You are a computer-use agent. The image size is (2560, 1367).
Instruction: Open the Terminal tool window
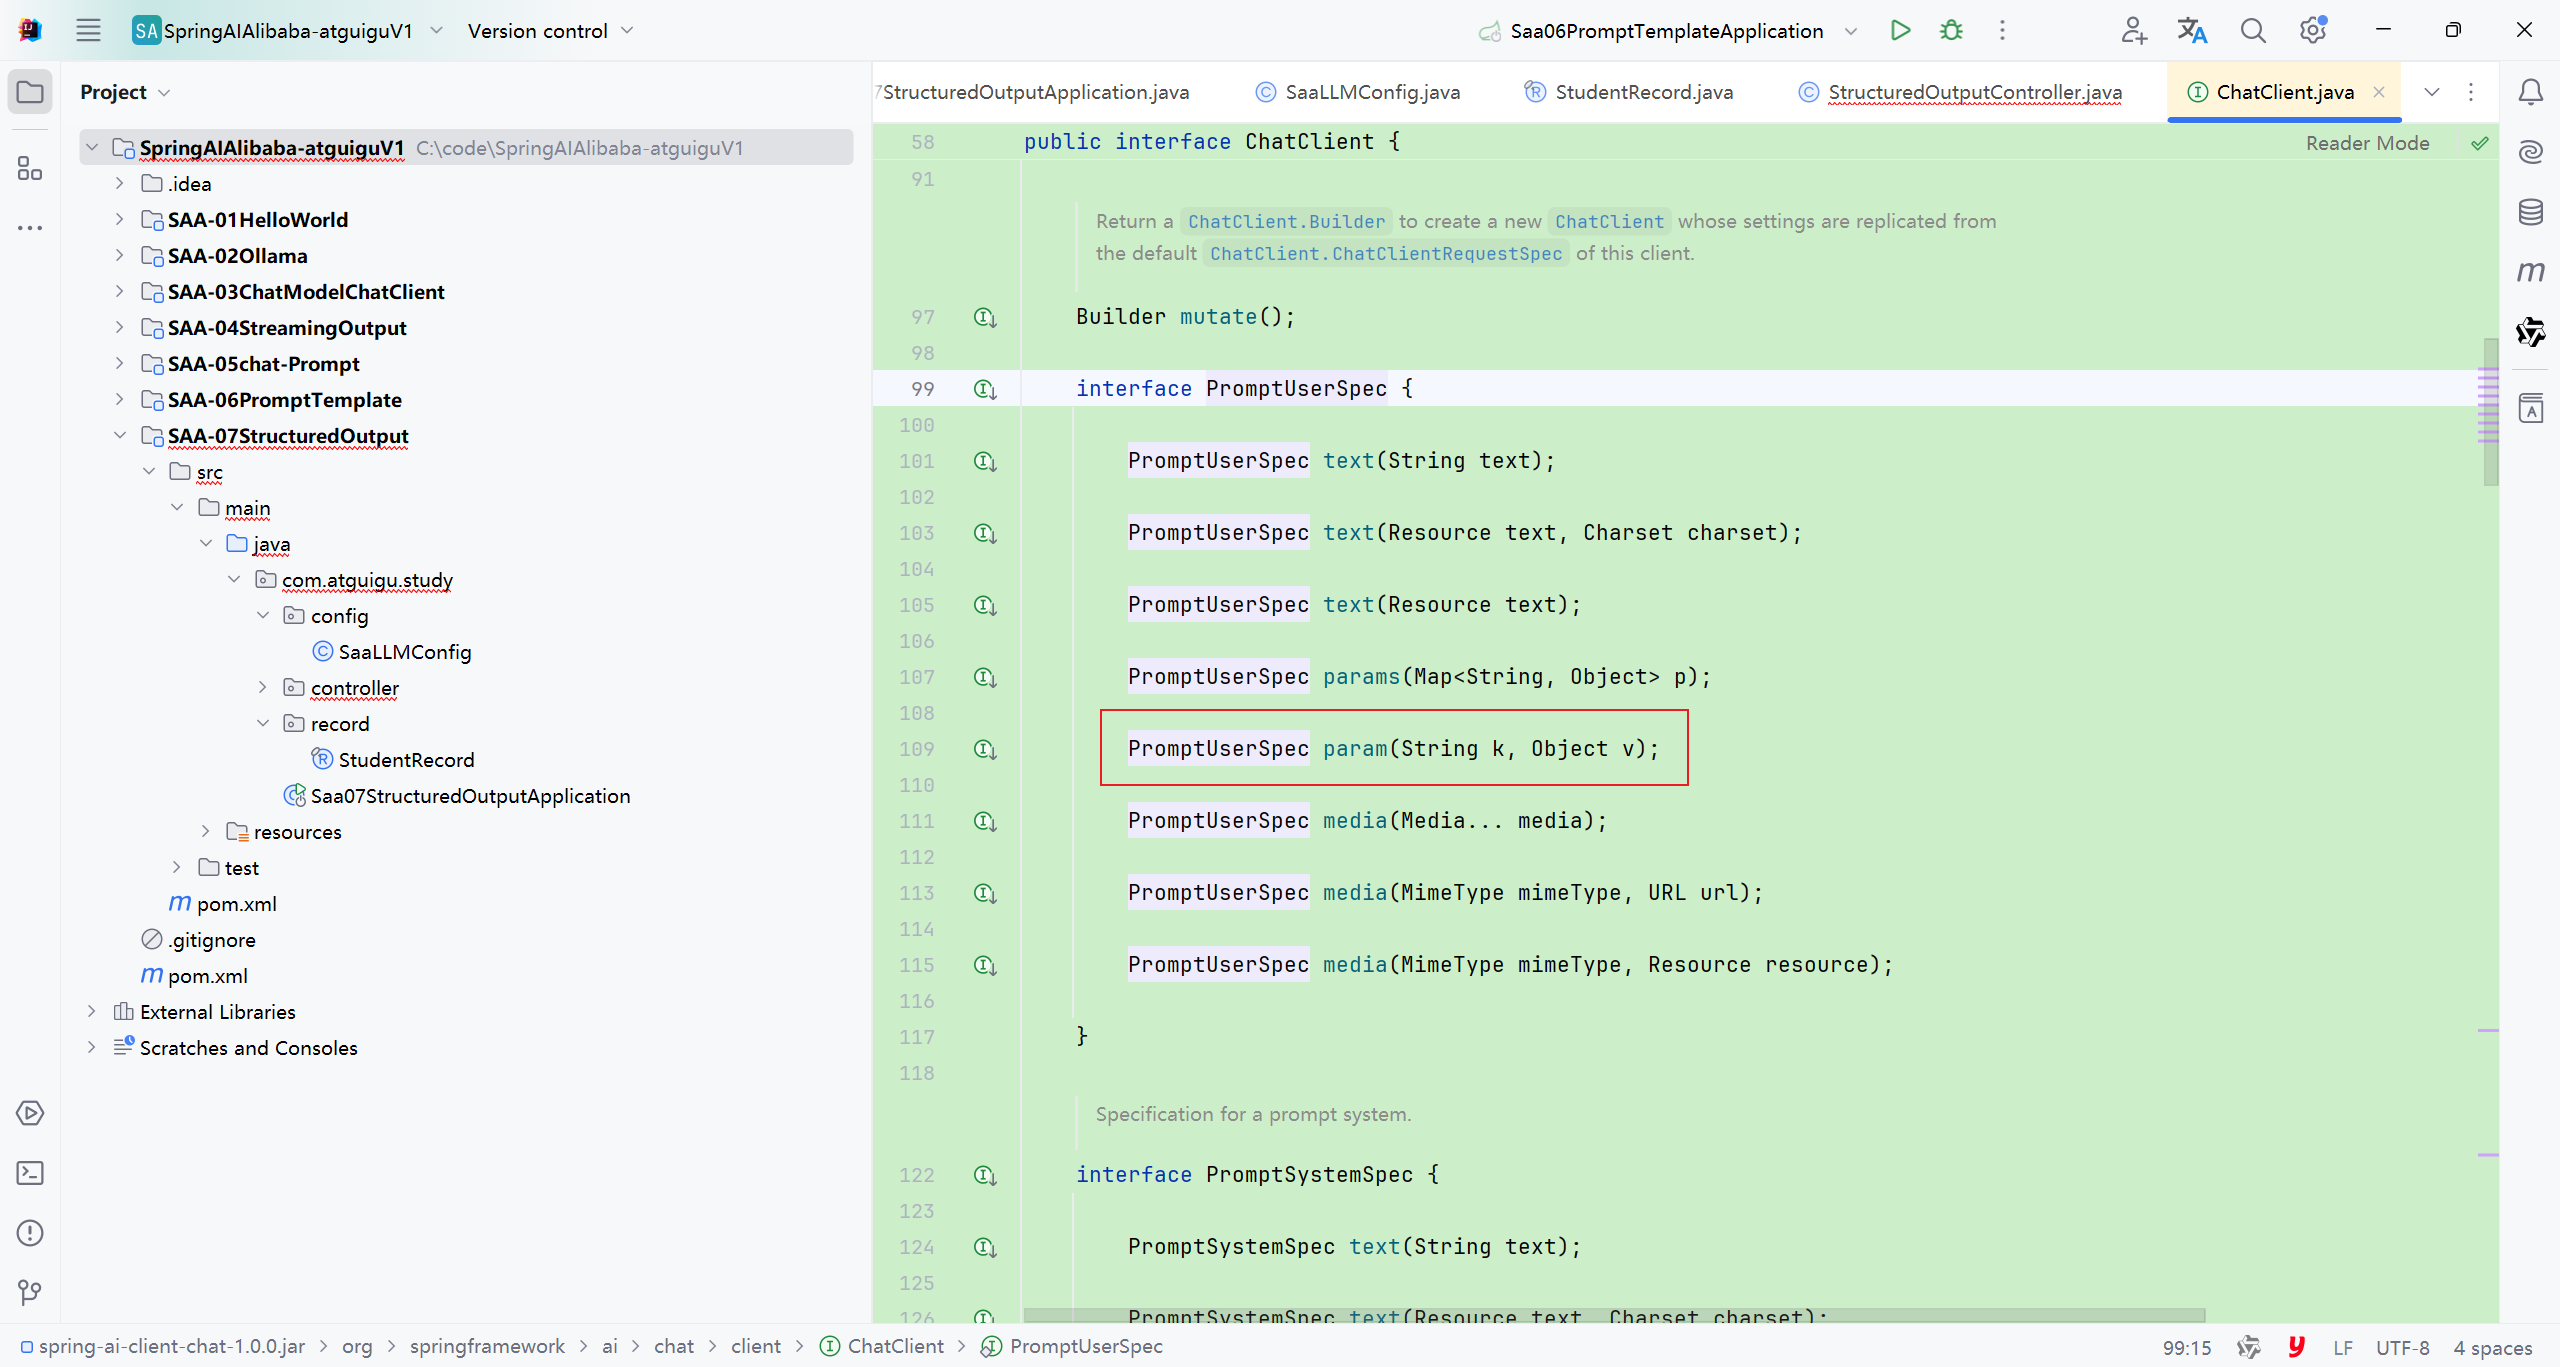(30, 1173)
